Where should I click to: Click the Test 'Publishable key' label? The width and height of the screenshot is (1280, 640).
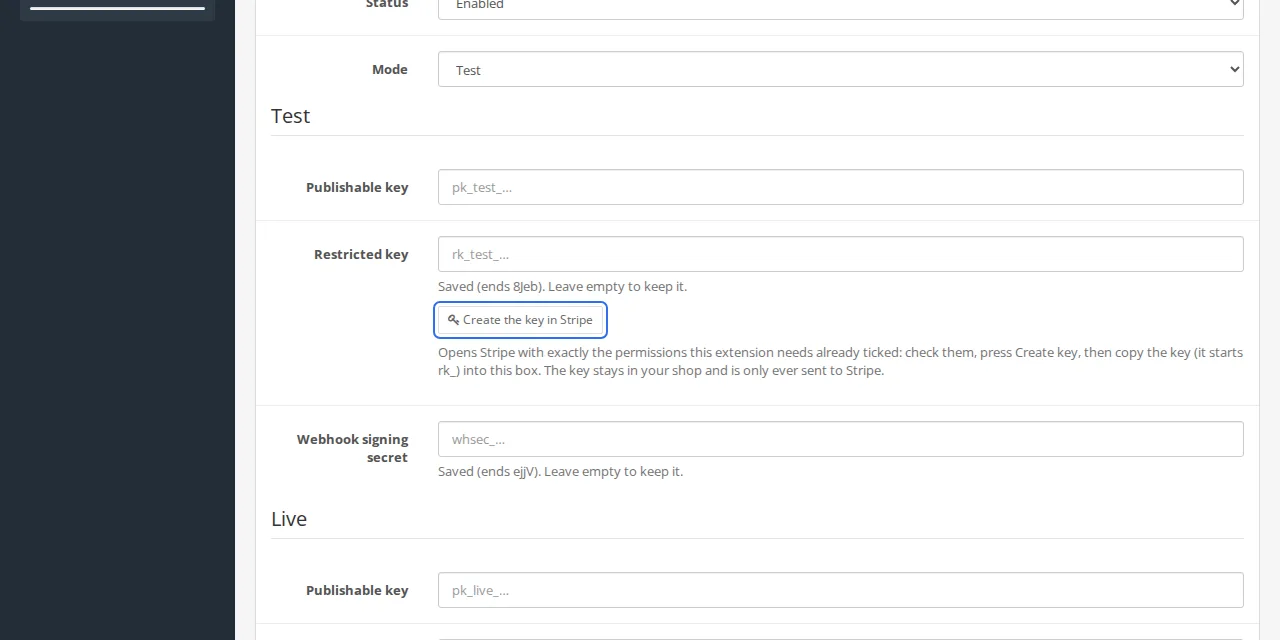[357, 187]
